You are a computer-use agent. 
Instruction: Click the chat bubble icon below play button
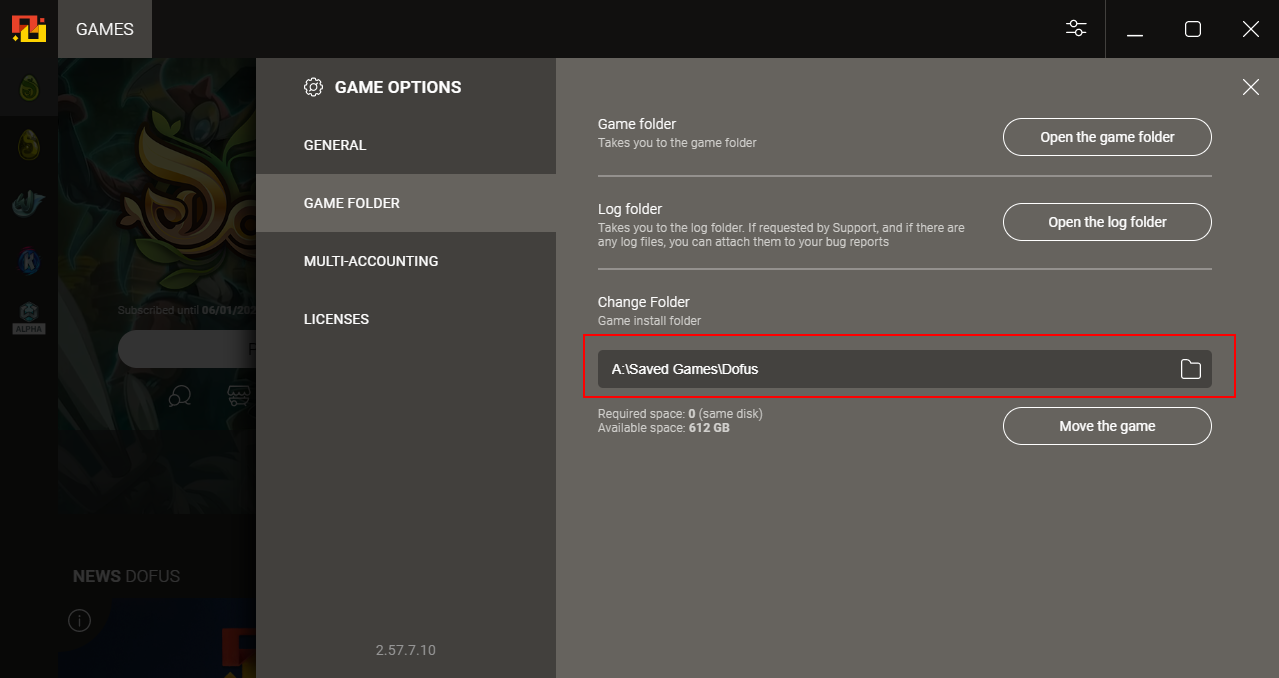180,397
